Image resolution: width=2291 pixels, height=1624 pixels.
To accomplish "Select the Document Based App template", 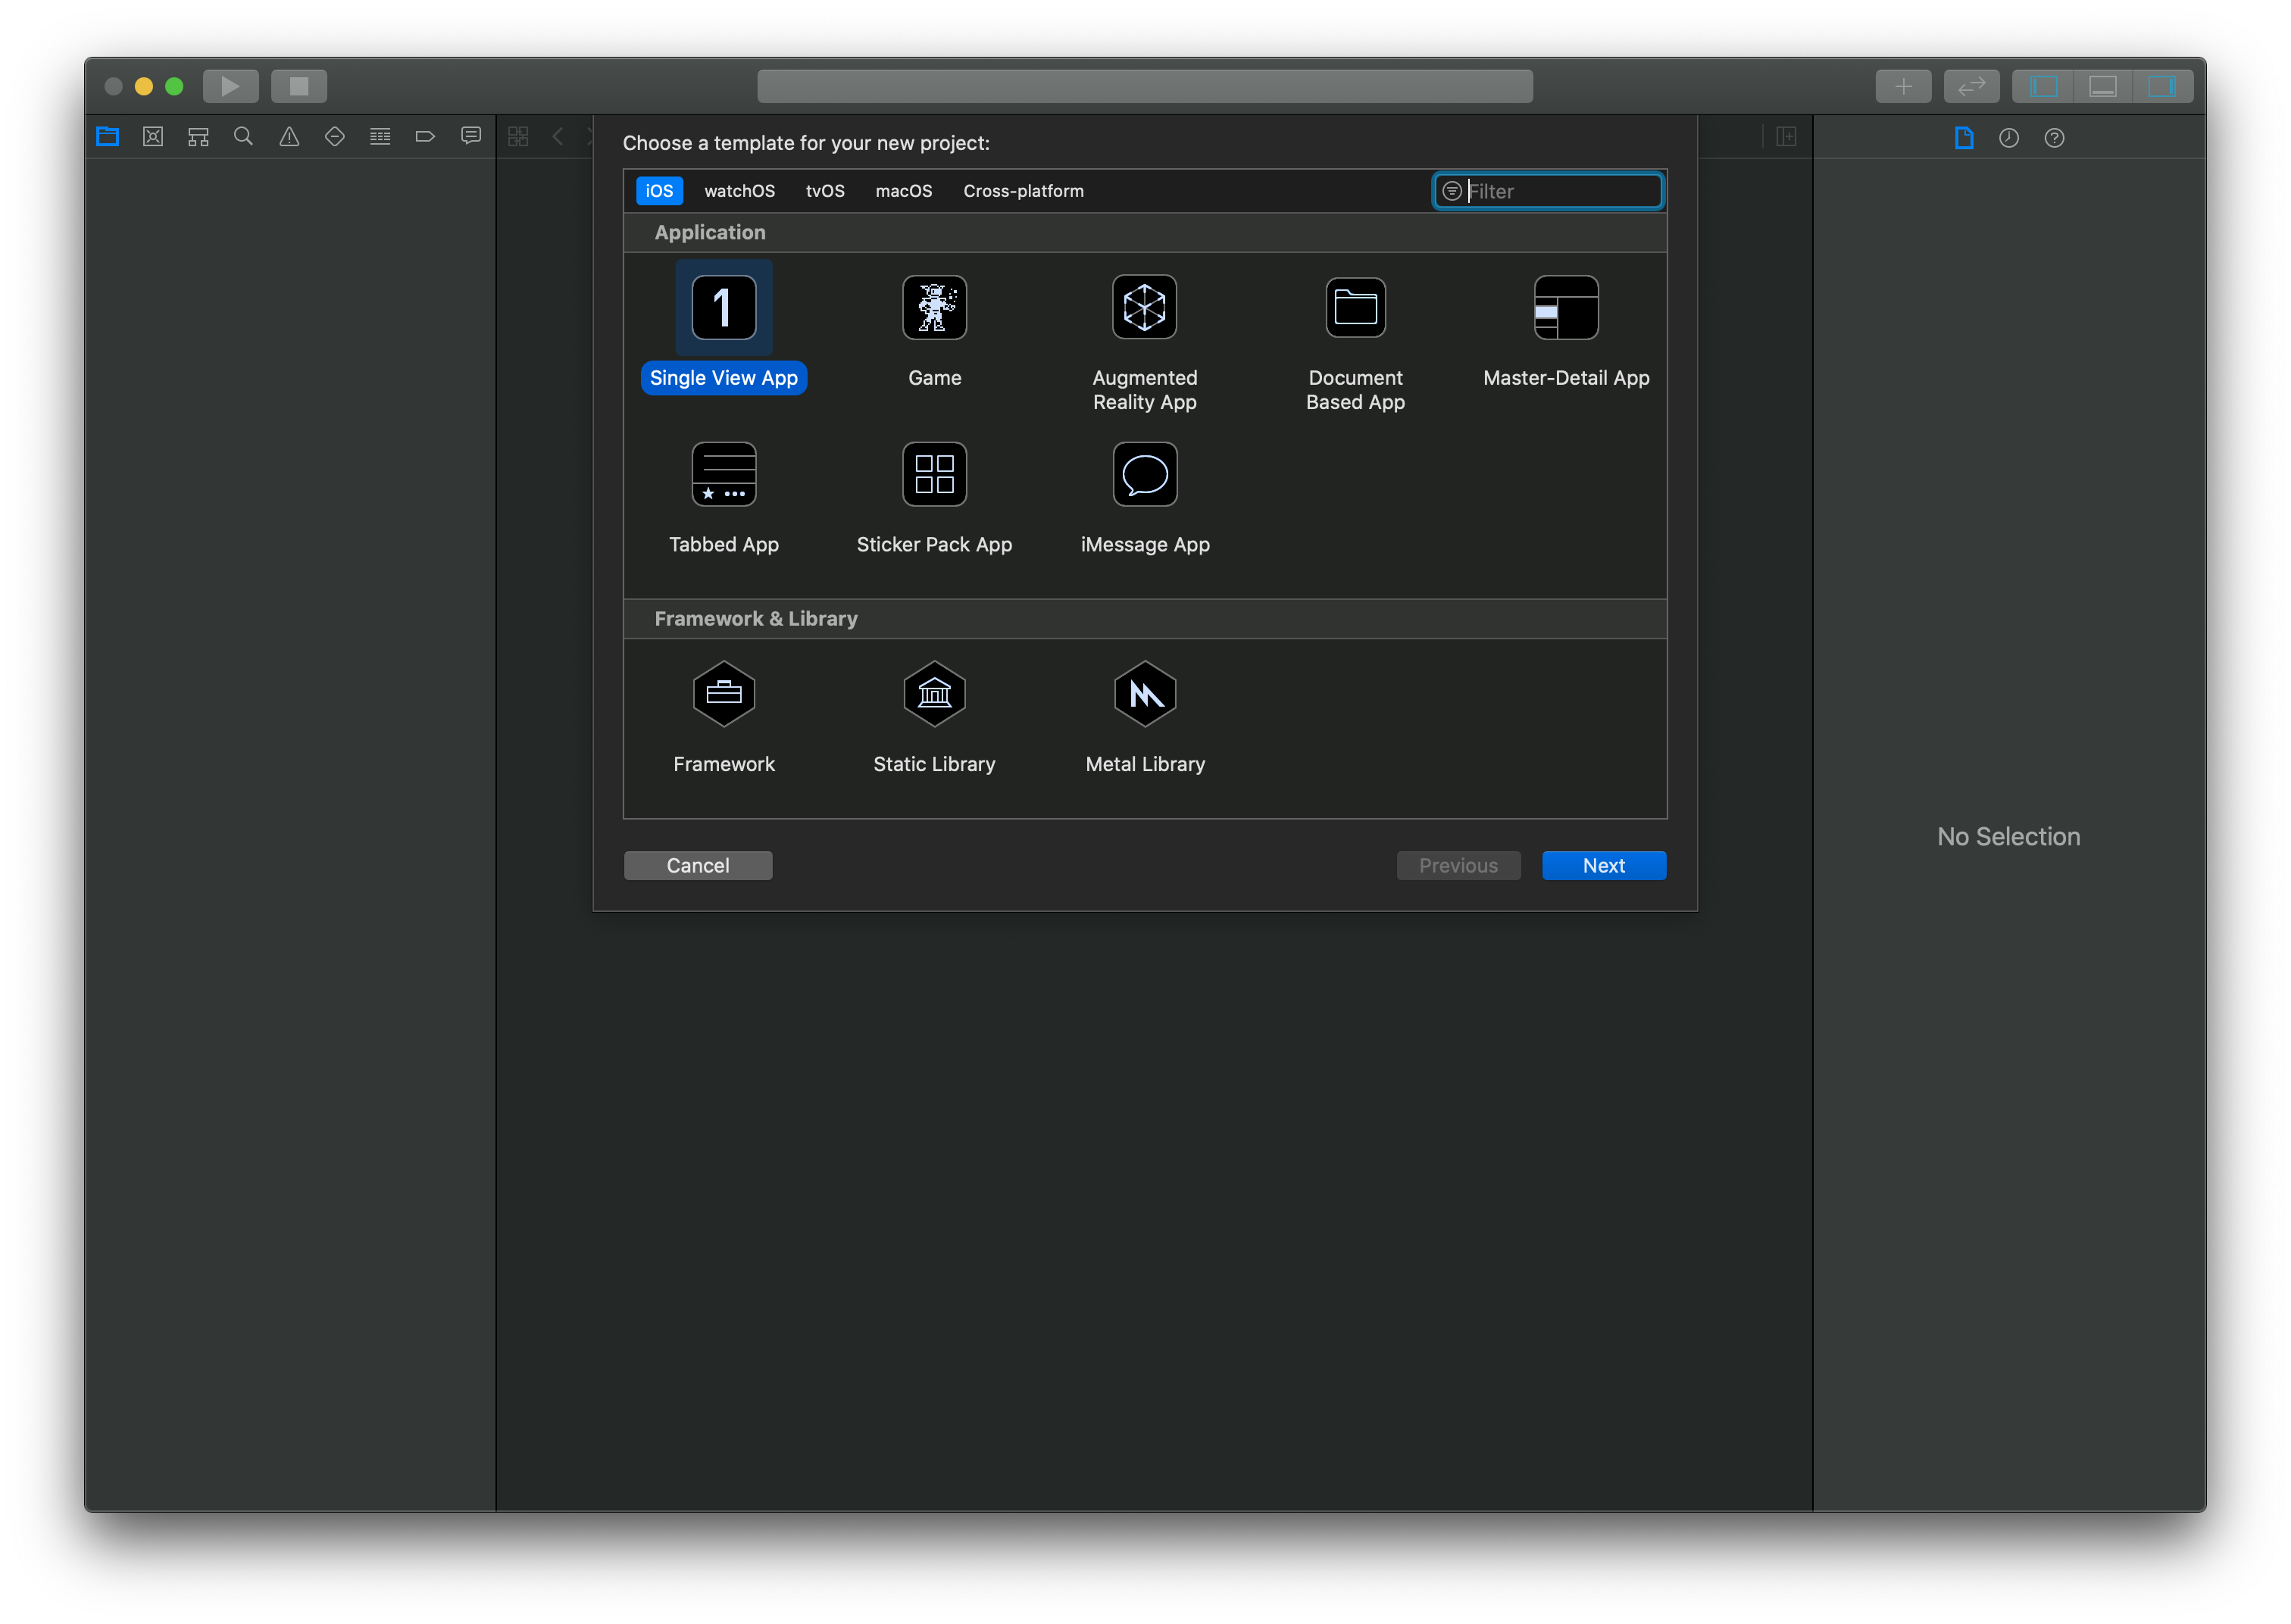I will click(x=1354, y=334).
